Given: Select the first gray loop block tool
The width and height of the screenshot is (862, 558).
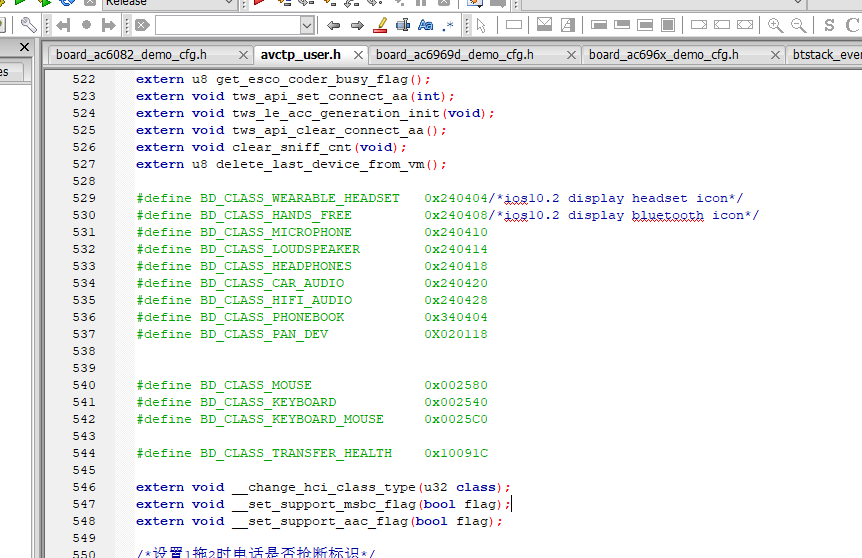Looking at the screenshot, I should coord(599,25).
